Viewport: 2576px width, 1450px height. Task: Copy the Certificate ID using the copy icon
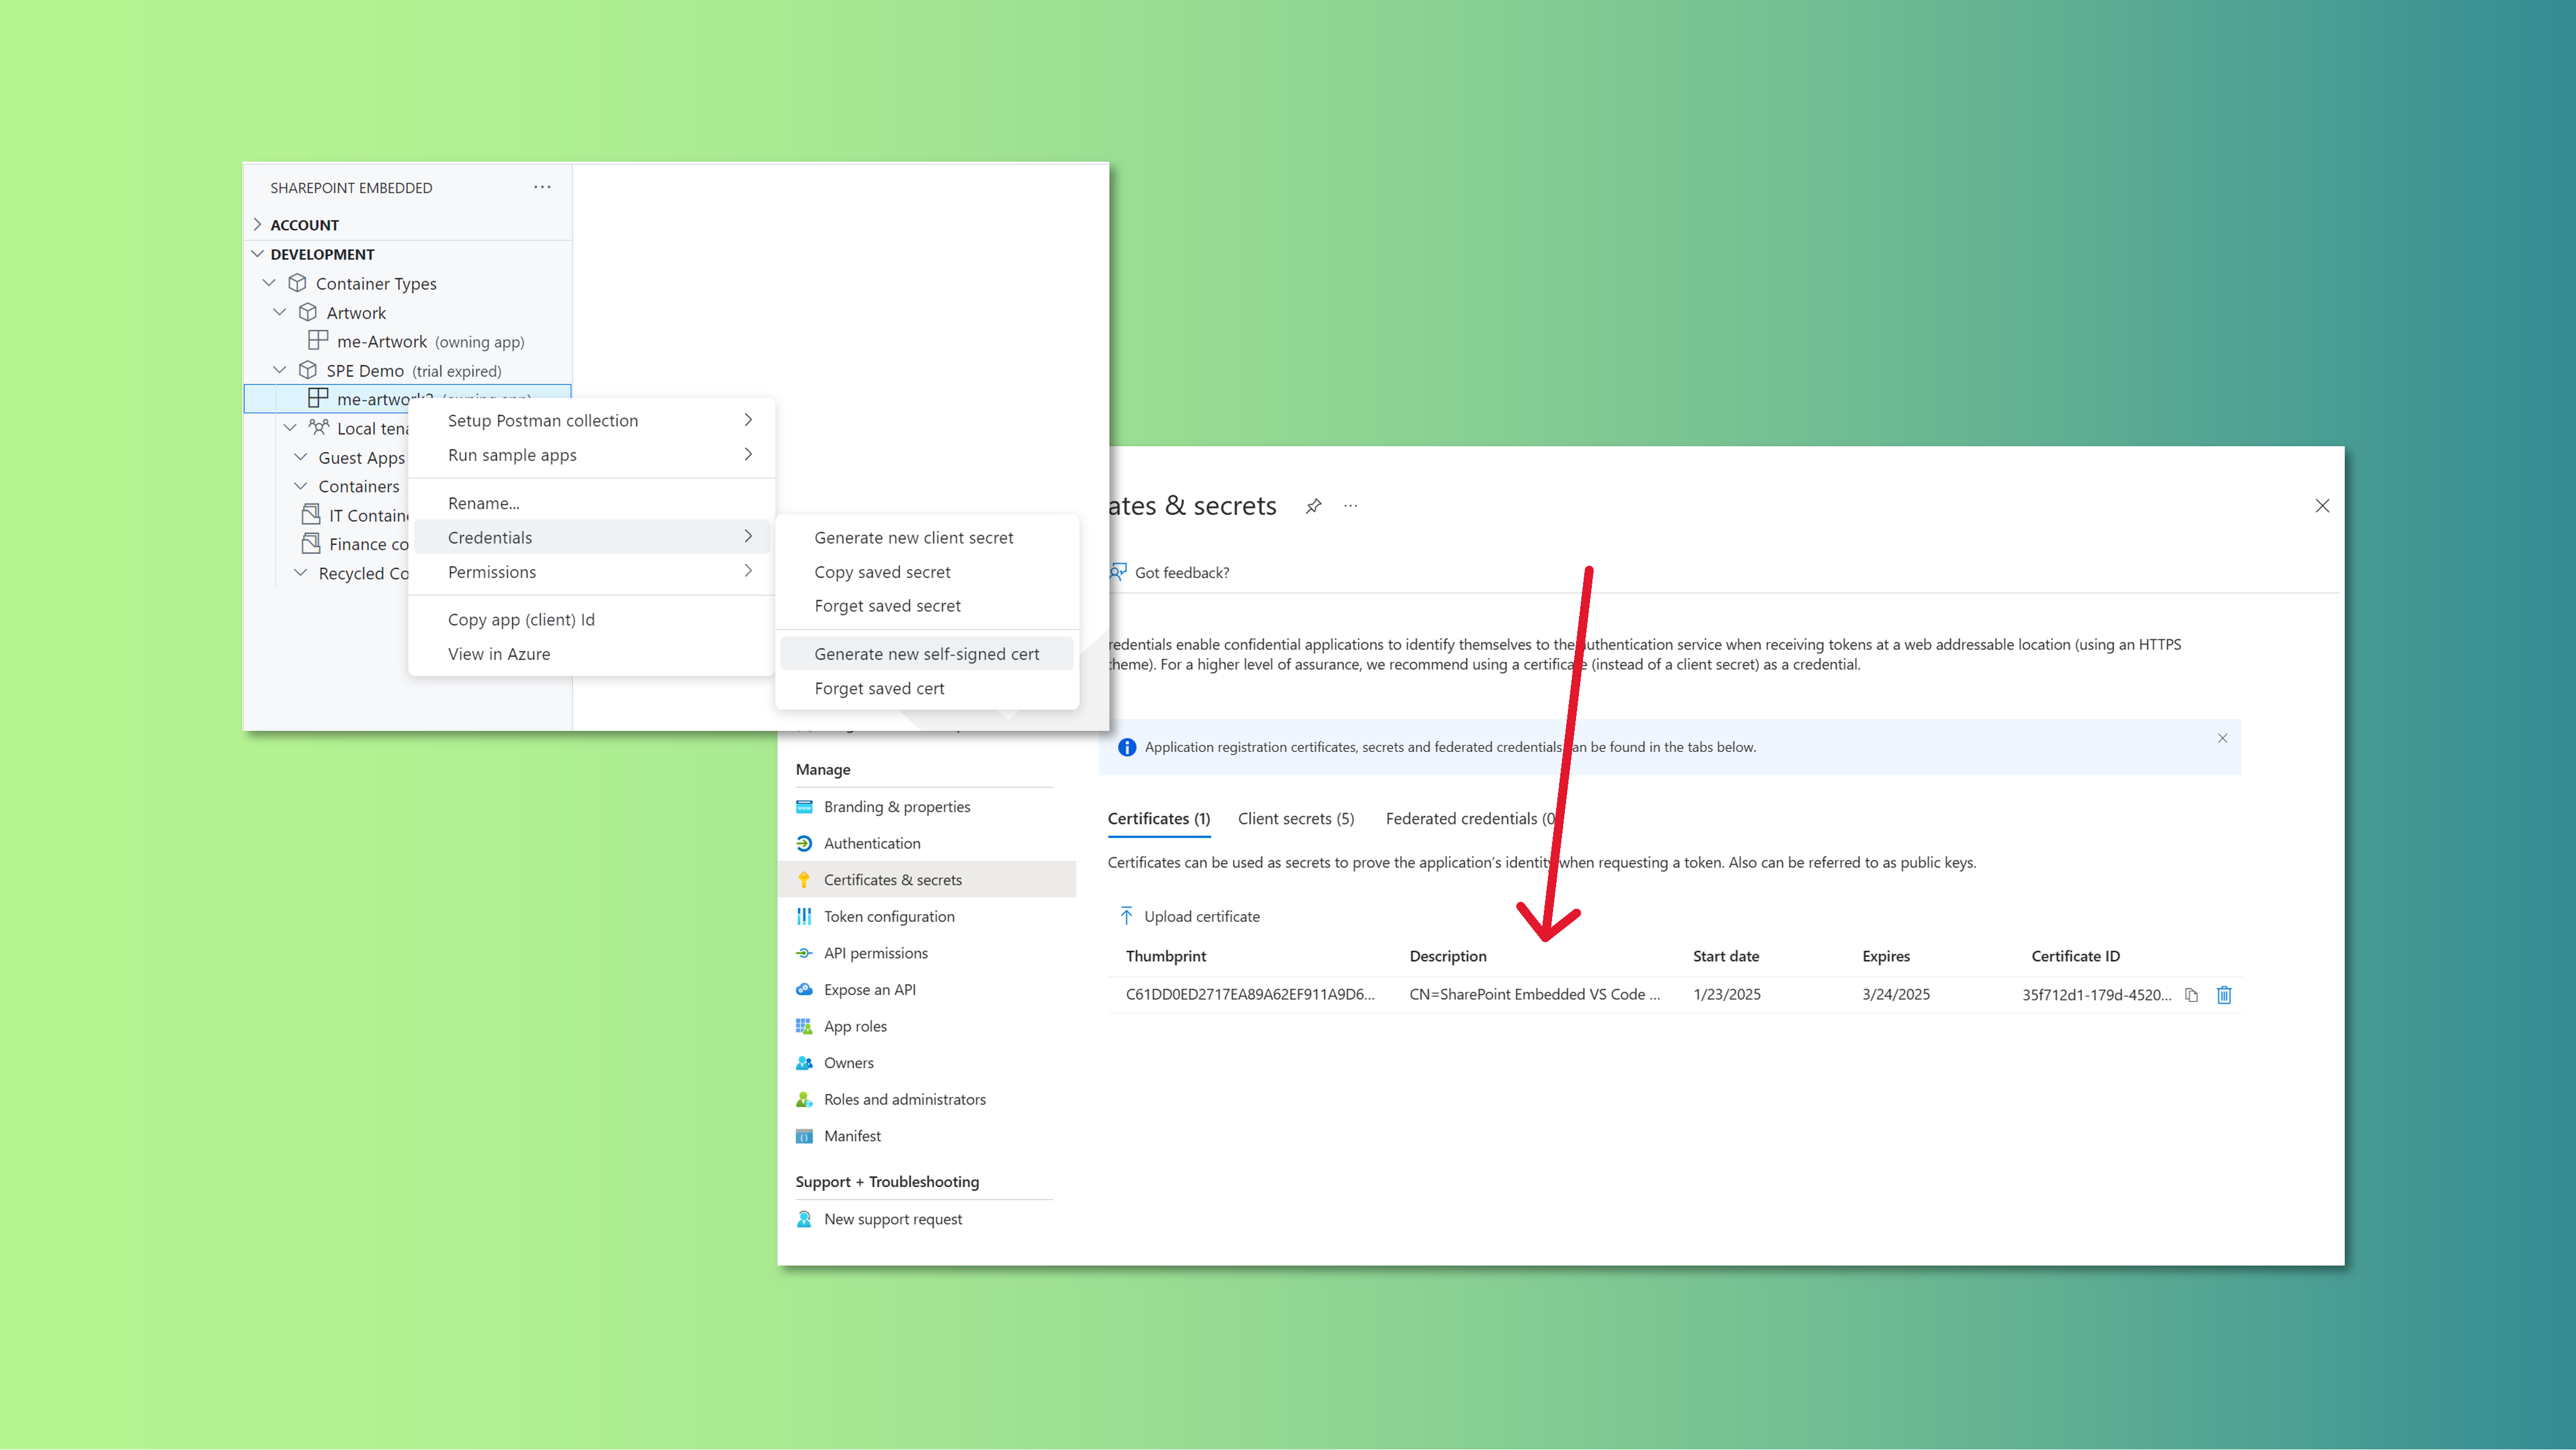2190,994
